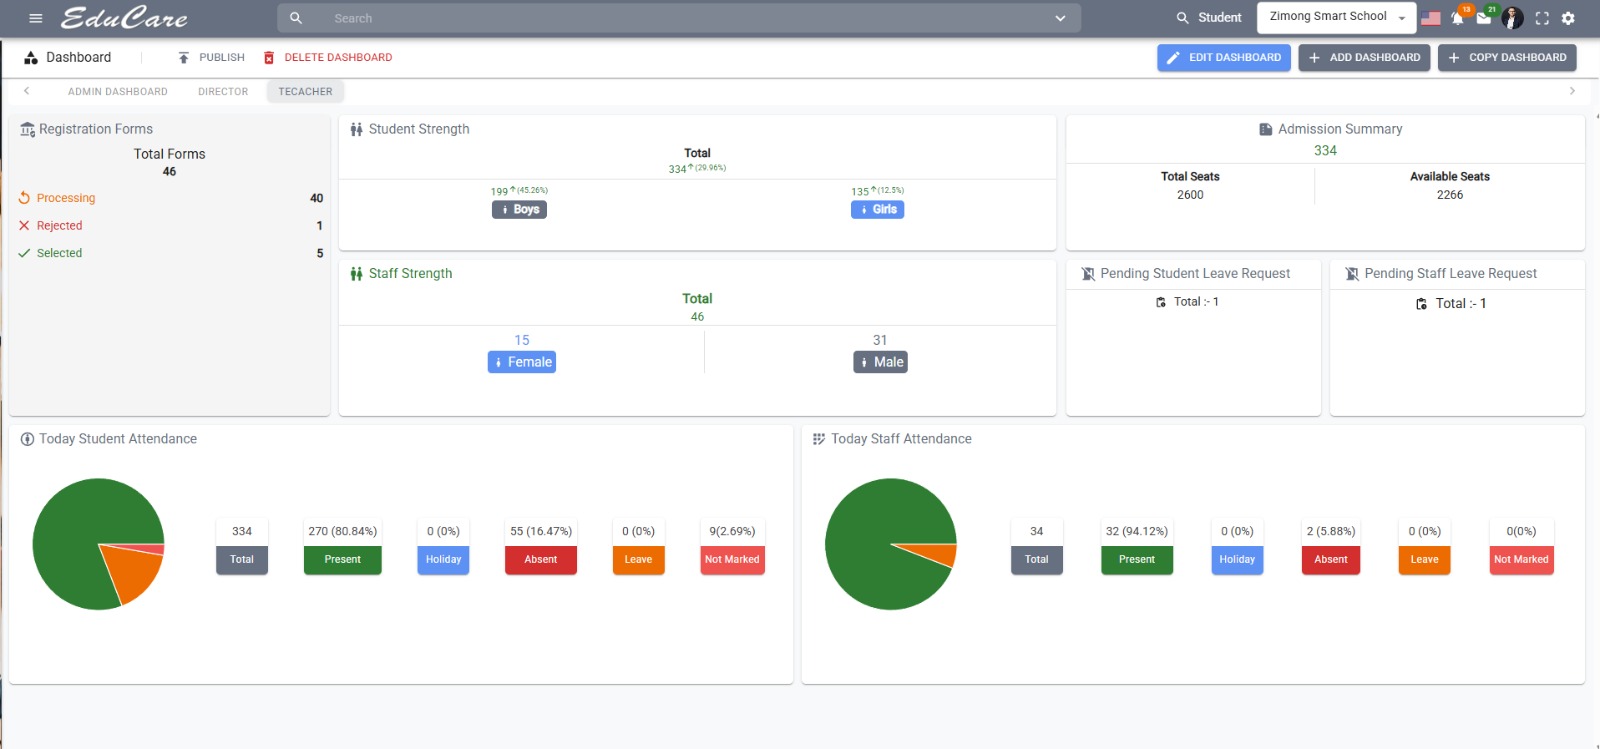The width and height of the screenshot is (1600, 749).
Task: Toggle fullscreen mode icon
Action: pyautogui.click(x=1542, y=18)
